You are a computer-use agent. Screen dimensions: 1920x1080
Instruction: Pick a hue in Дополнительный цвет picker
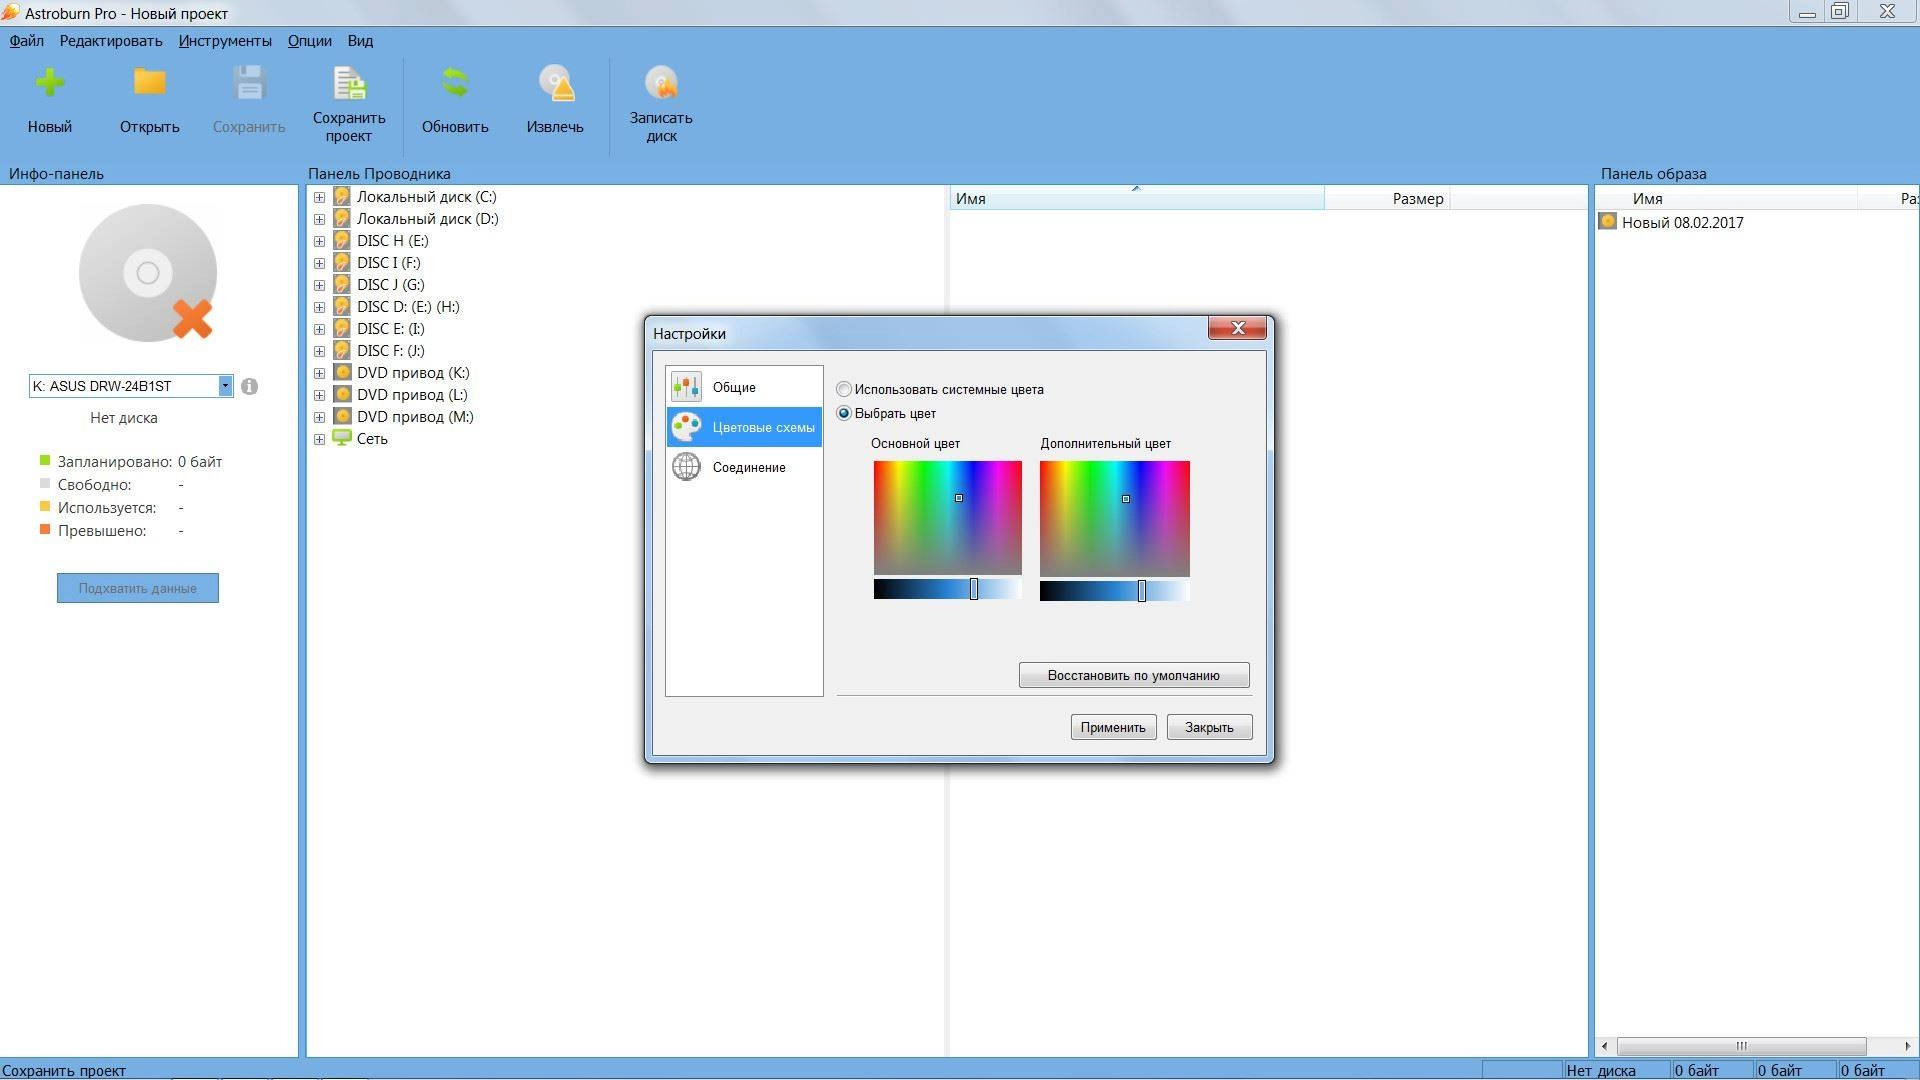click(1115, 518)
